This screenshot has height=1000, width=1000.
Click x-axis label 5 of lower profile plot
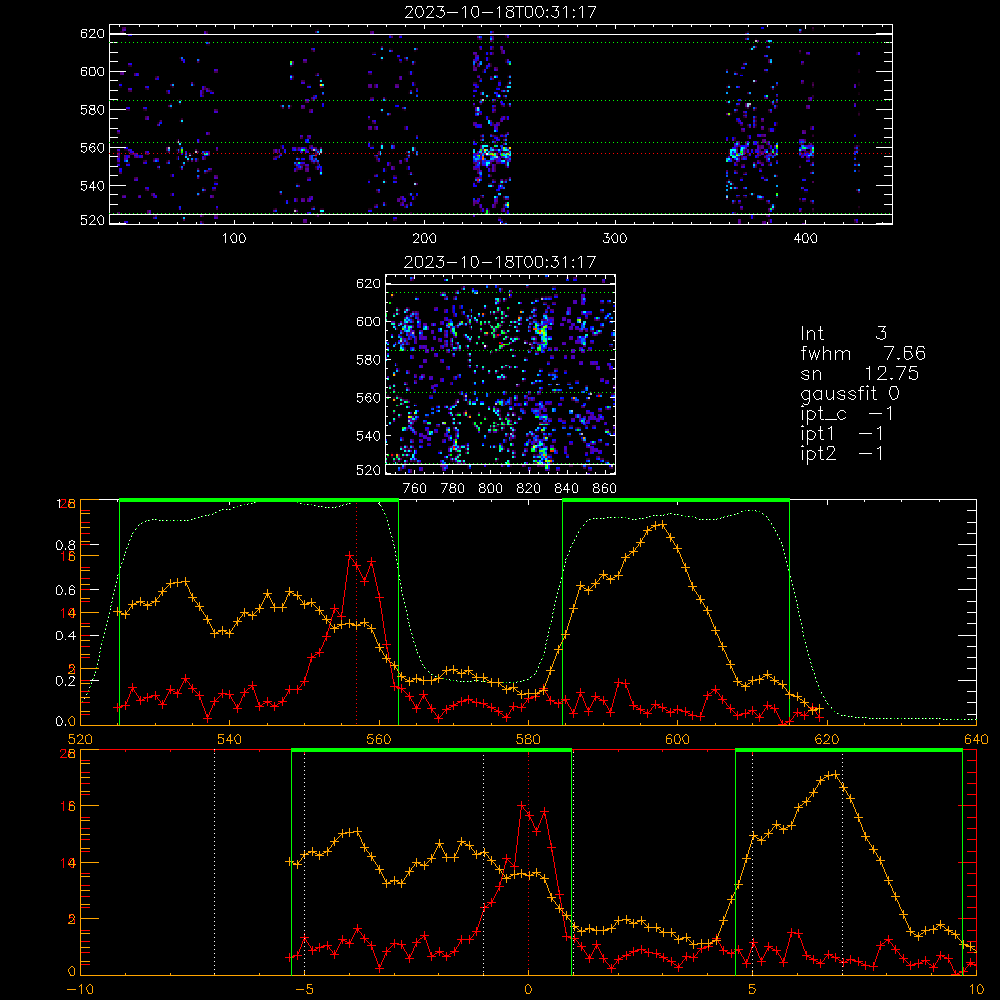(x=752, y=990)
